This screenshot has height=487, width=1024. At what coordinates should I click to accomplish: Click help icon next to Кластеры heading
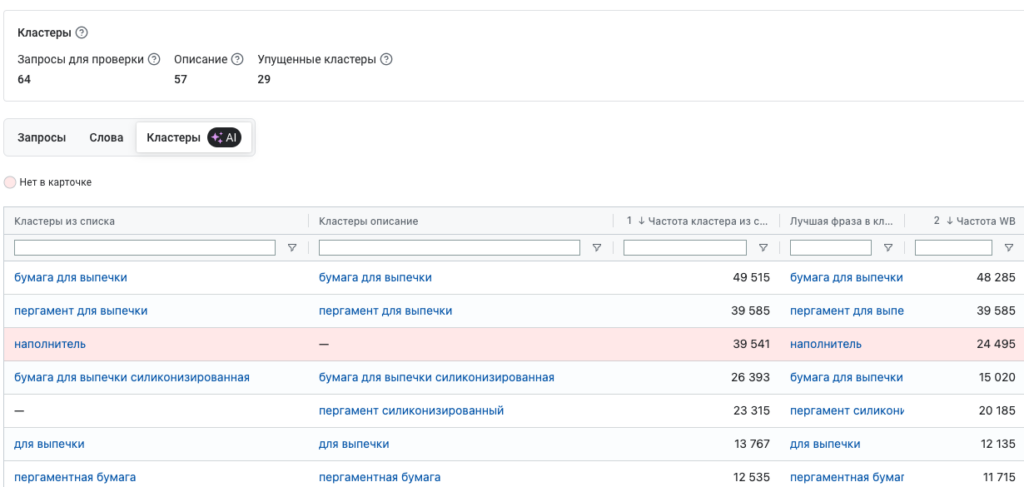[82, 32]
